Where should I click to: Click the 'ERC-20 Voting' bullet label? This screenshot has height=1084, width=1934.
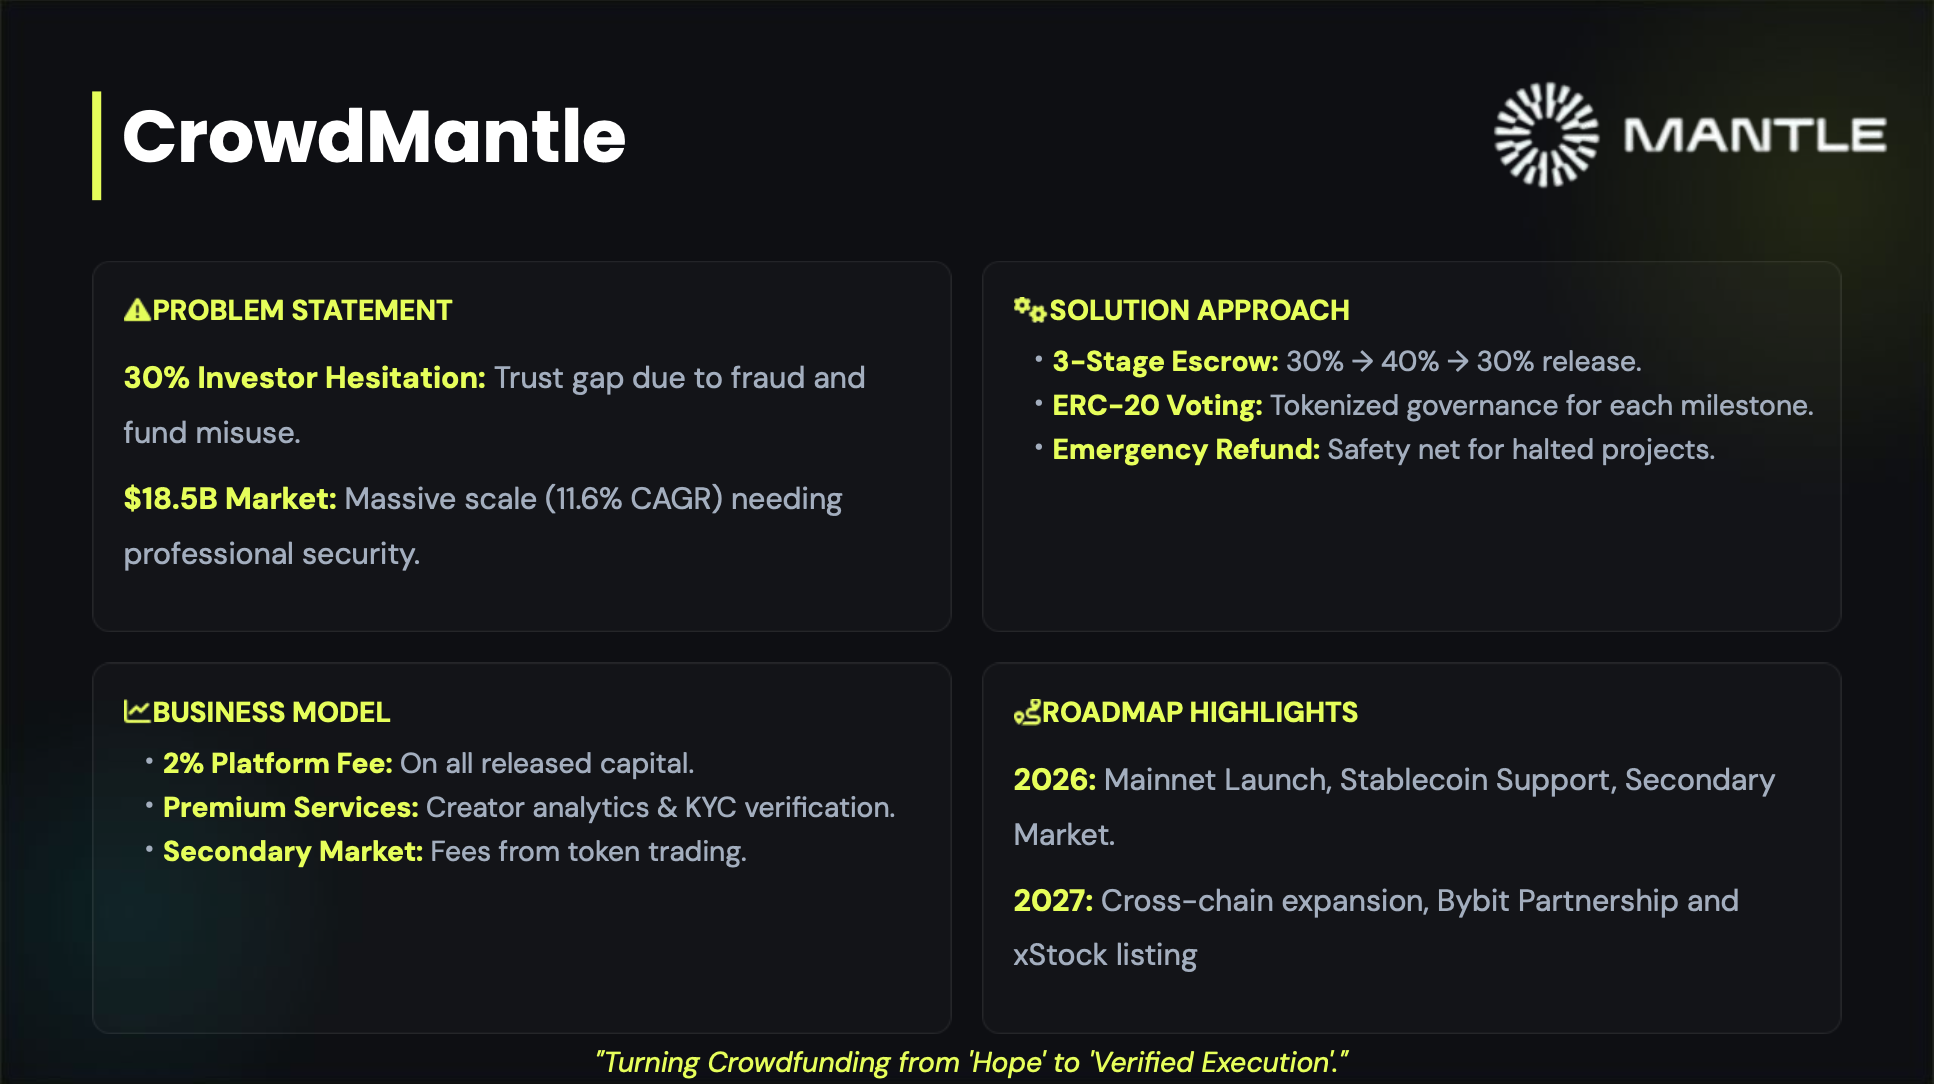click(x=1157, y=405)
